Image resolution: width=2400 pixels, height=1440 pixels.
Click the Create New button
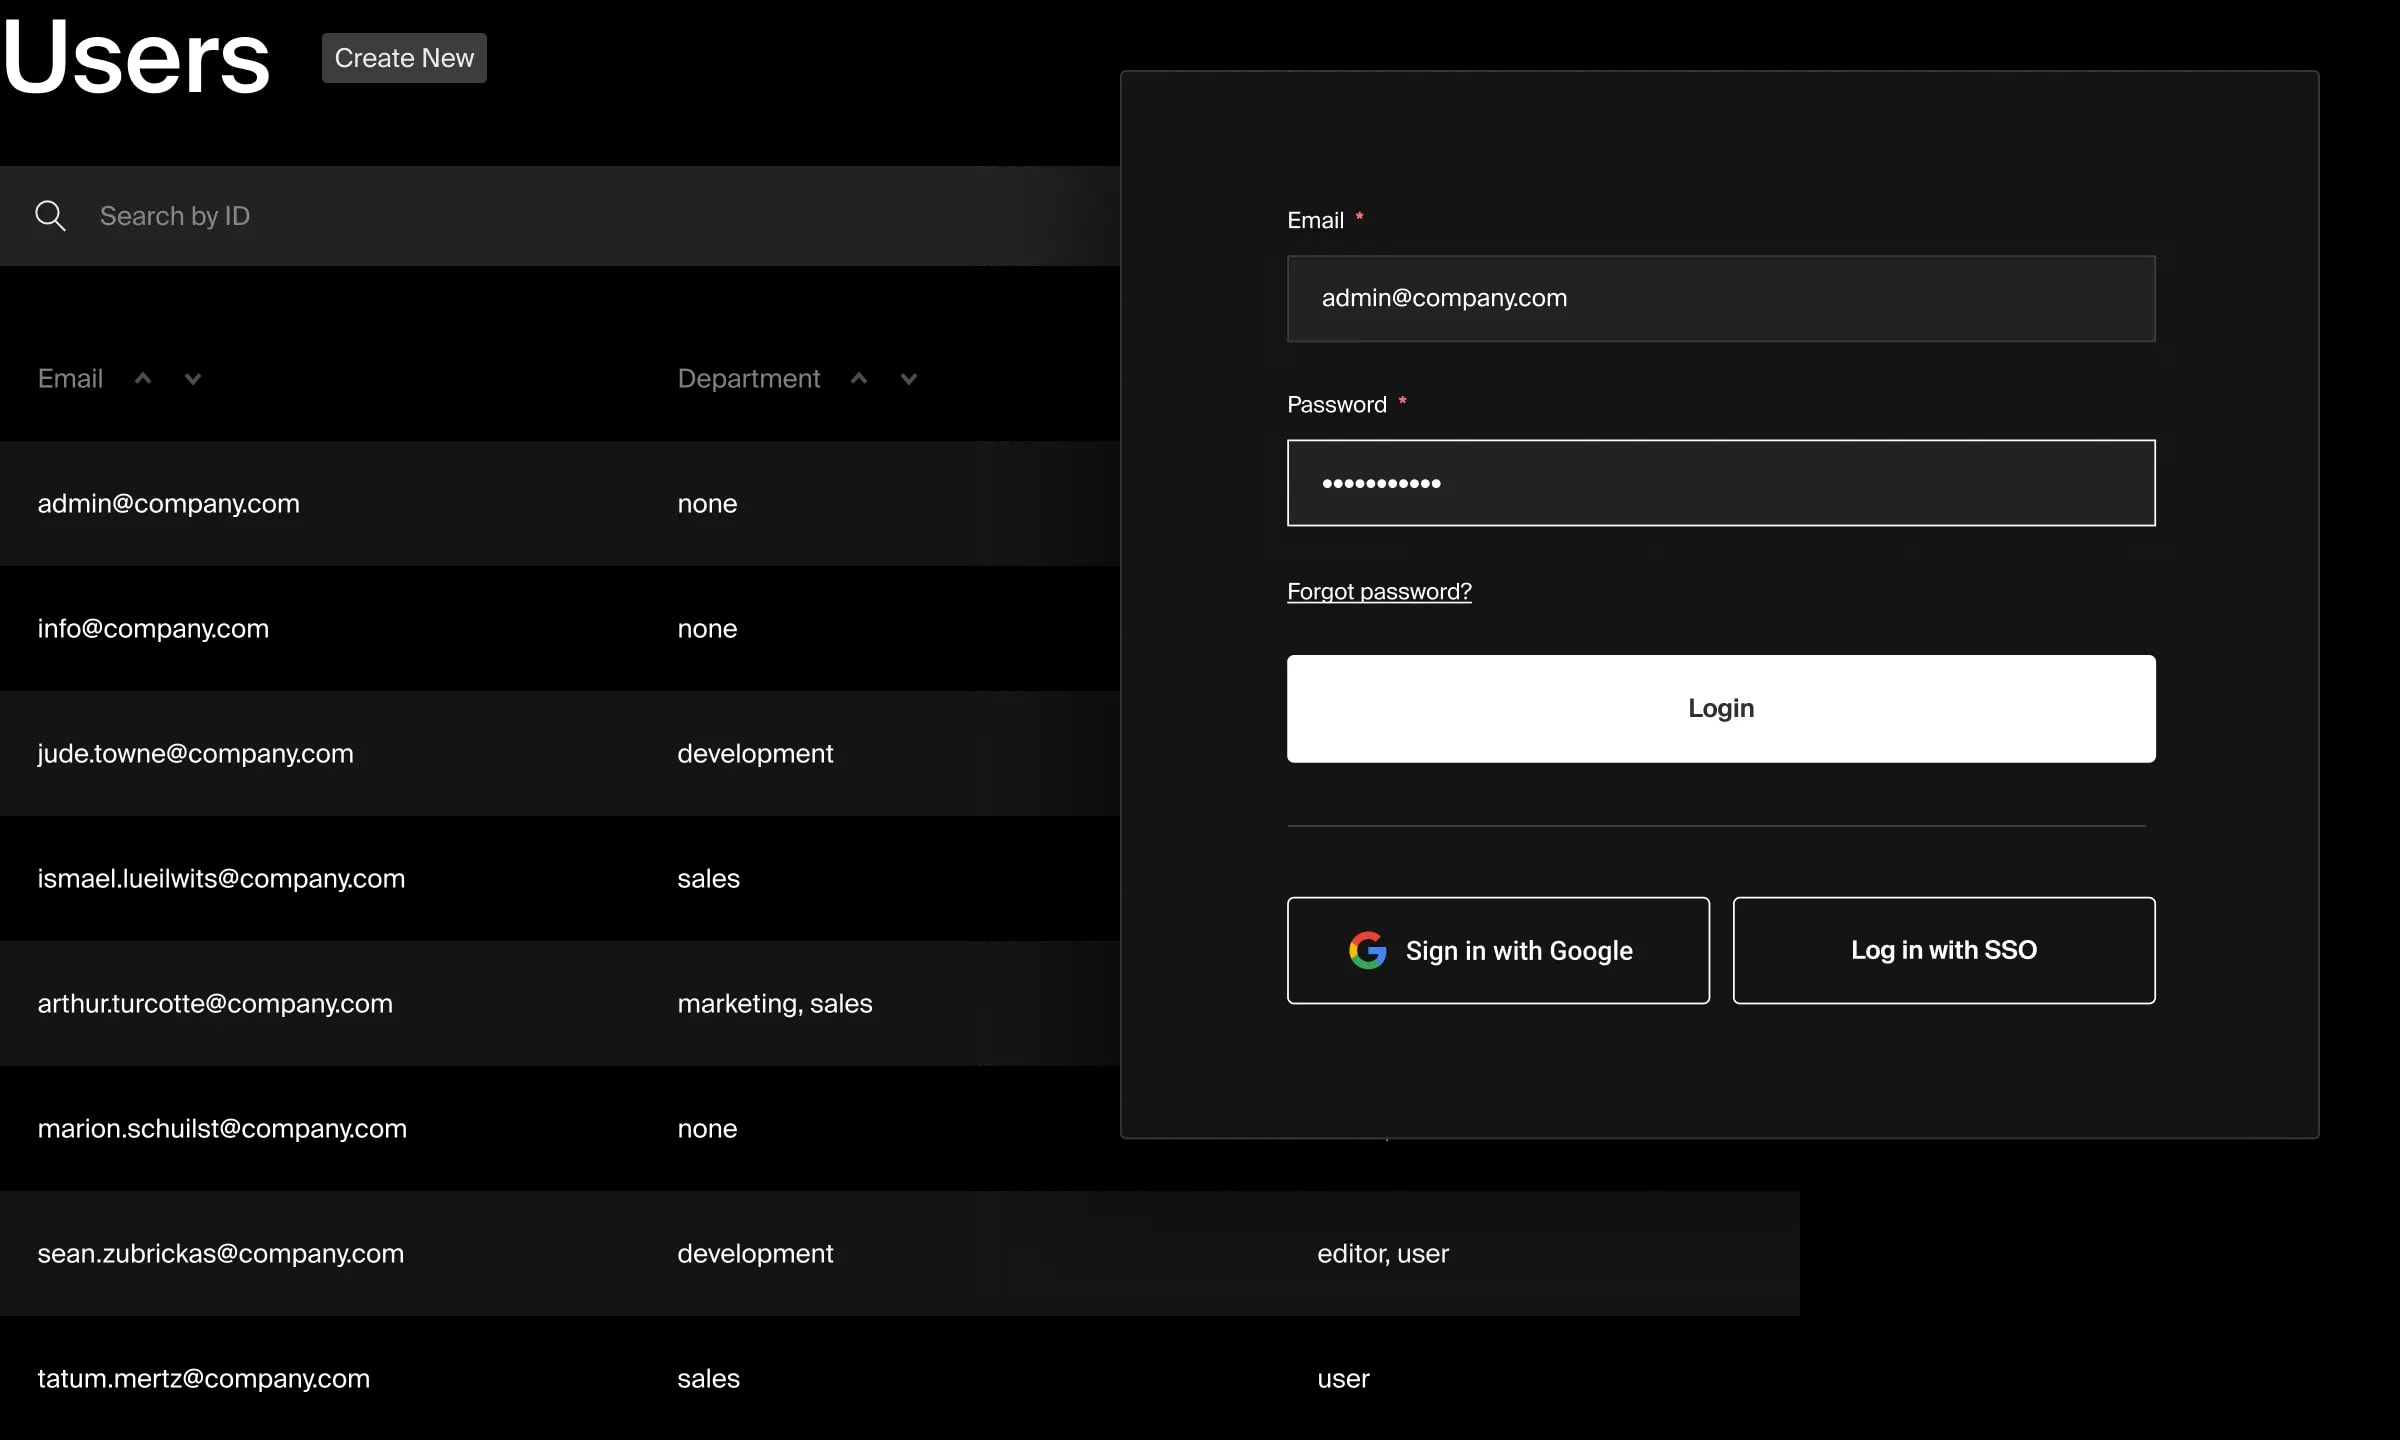pos(403,57)
